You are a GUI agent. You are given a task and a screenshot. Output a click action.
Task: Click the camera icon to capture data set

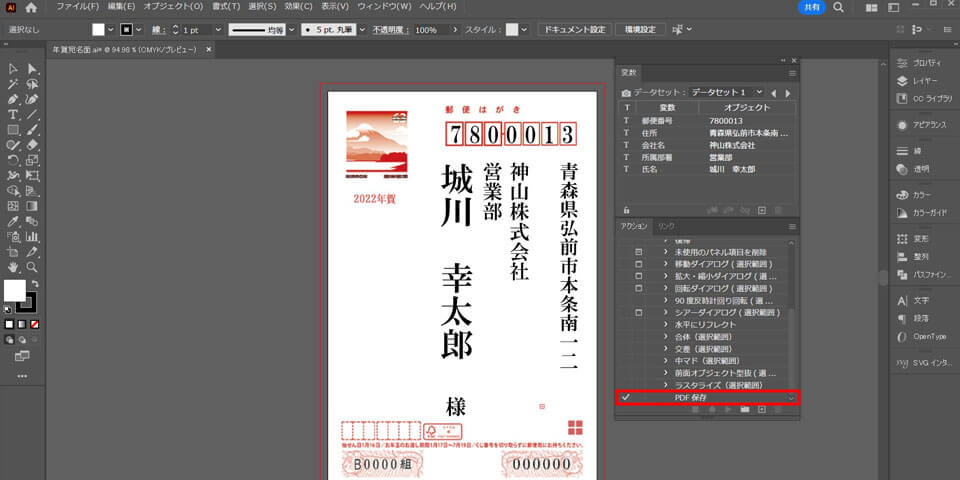pos(627,92)
